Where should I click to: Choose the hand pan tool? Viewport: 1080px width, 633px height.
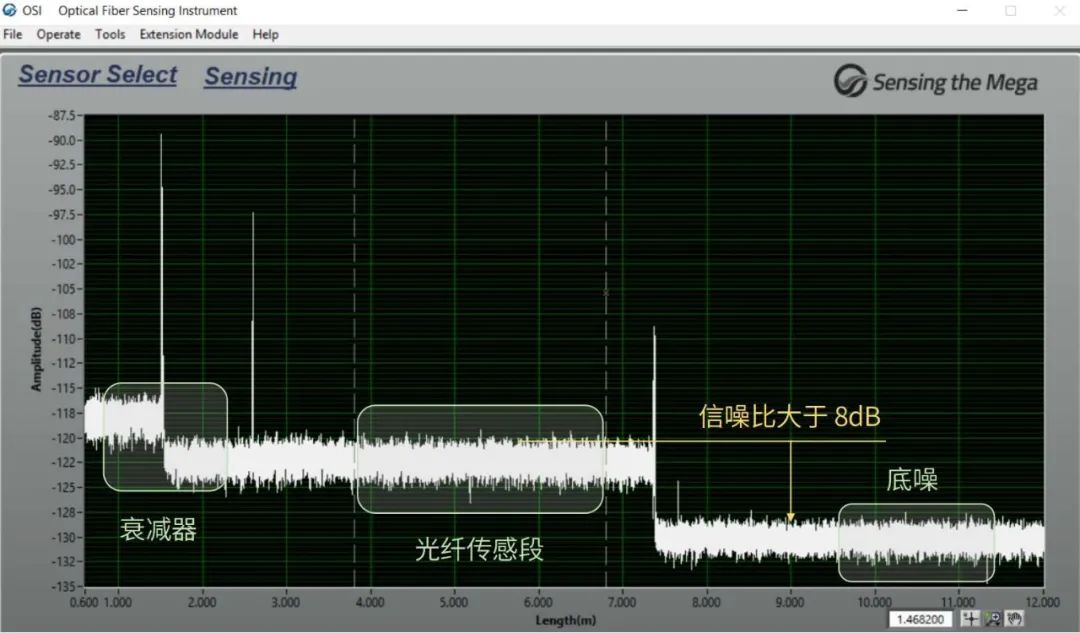(x=1014, y=619)
